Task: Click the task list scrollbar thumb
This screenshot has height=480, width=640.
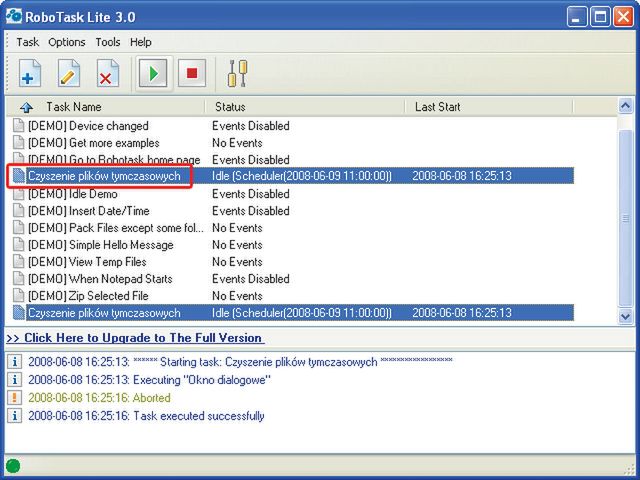Action: 625,219
